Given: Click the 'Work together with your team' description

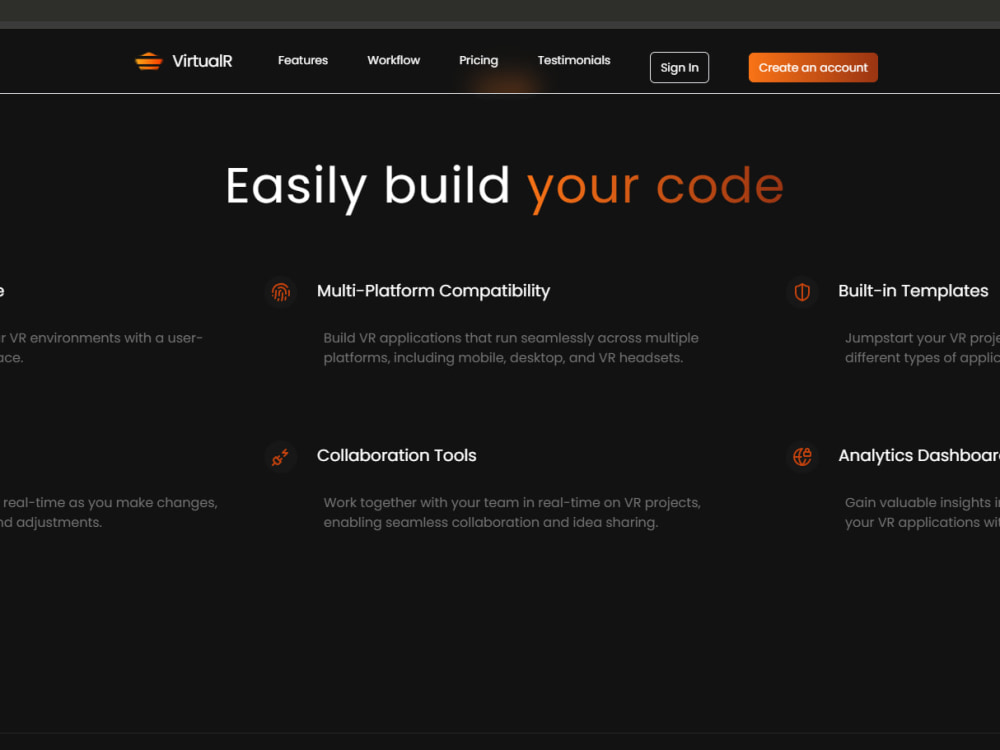Looking at the screenshot, I should coord(512,512).
